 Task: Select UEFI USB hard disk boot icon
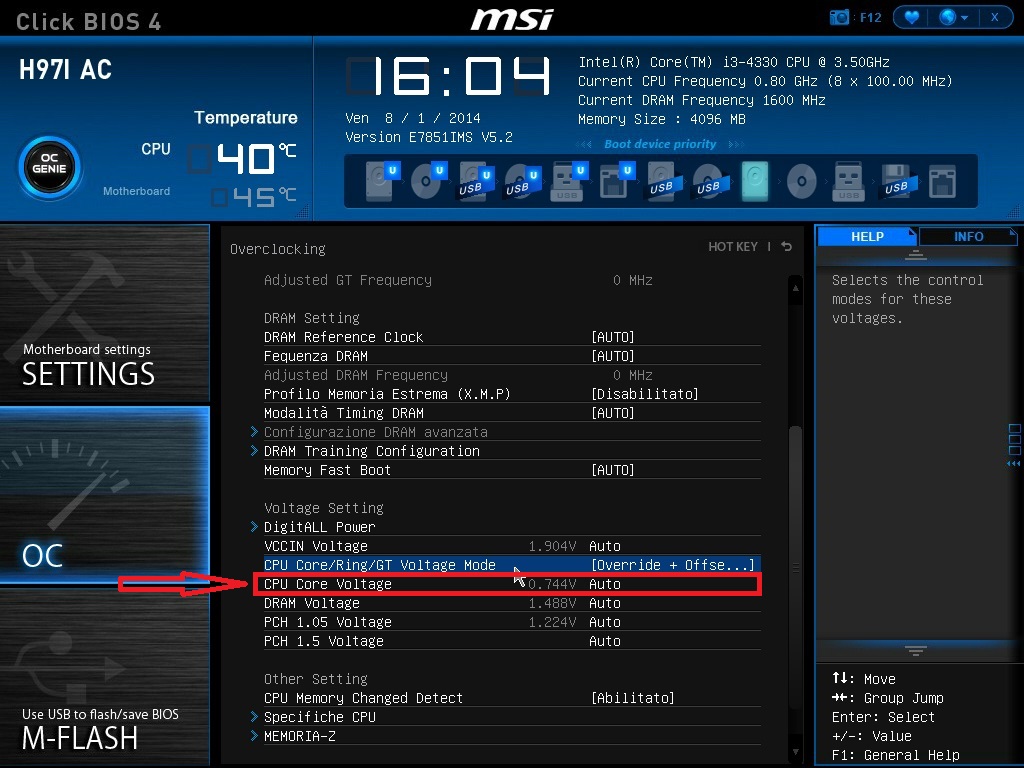[475, 181]
